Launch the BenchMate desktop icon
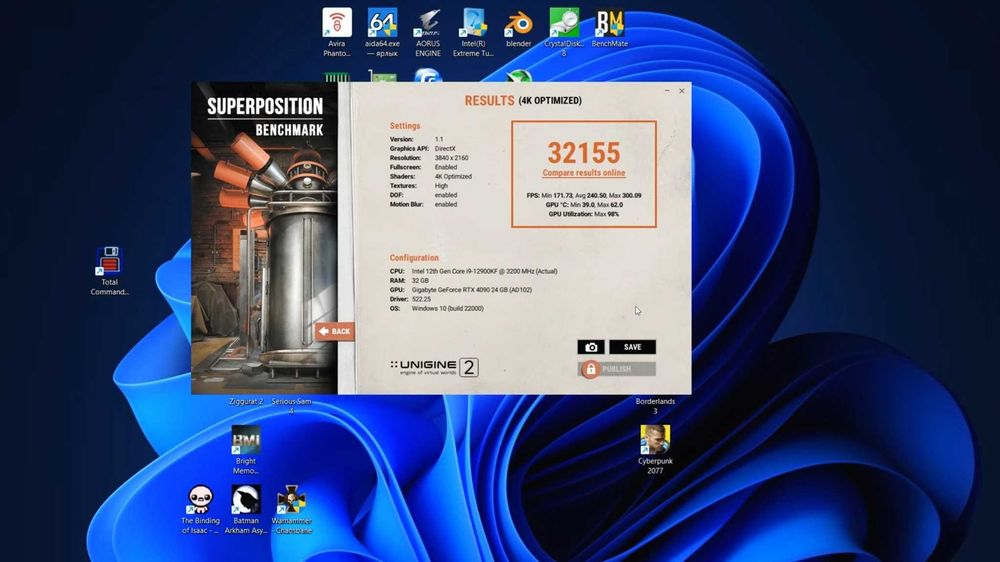 click(610, 28)
